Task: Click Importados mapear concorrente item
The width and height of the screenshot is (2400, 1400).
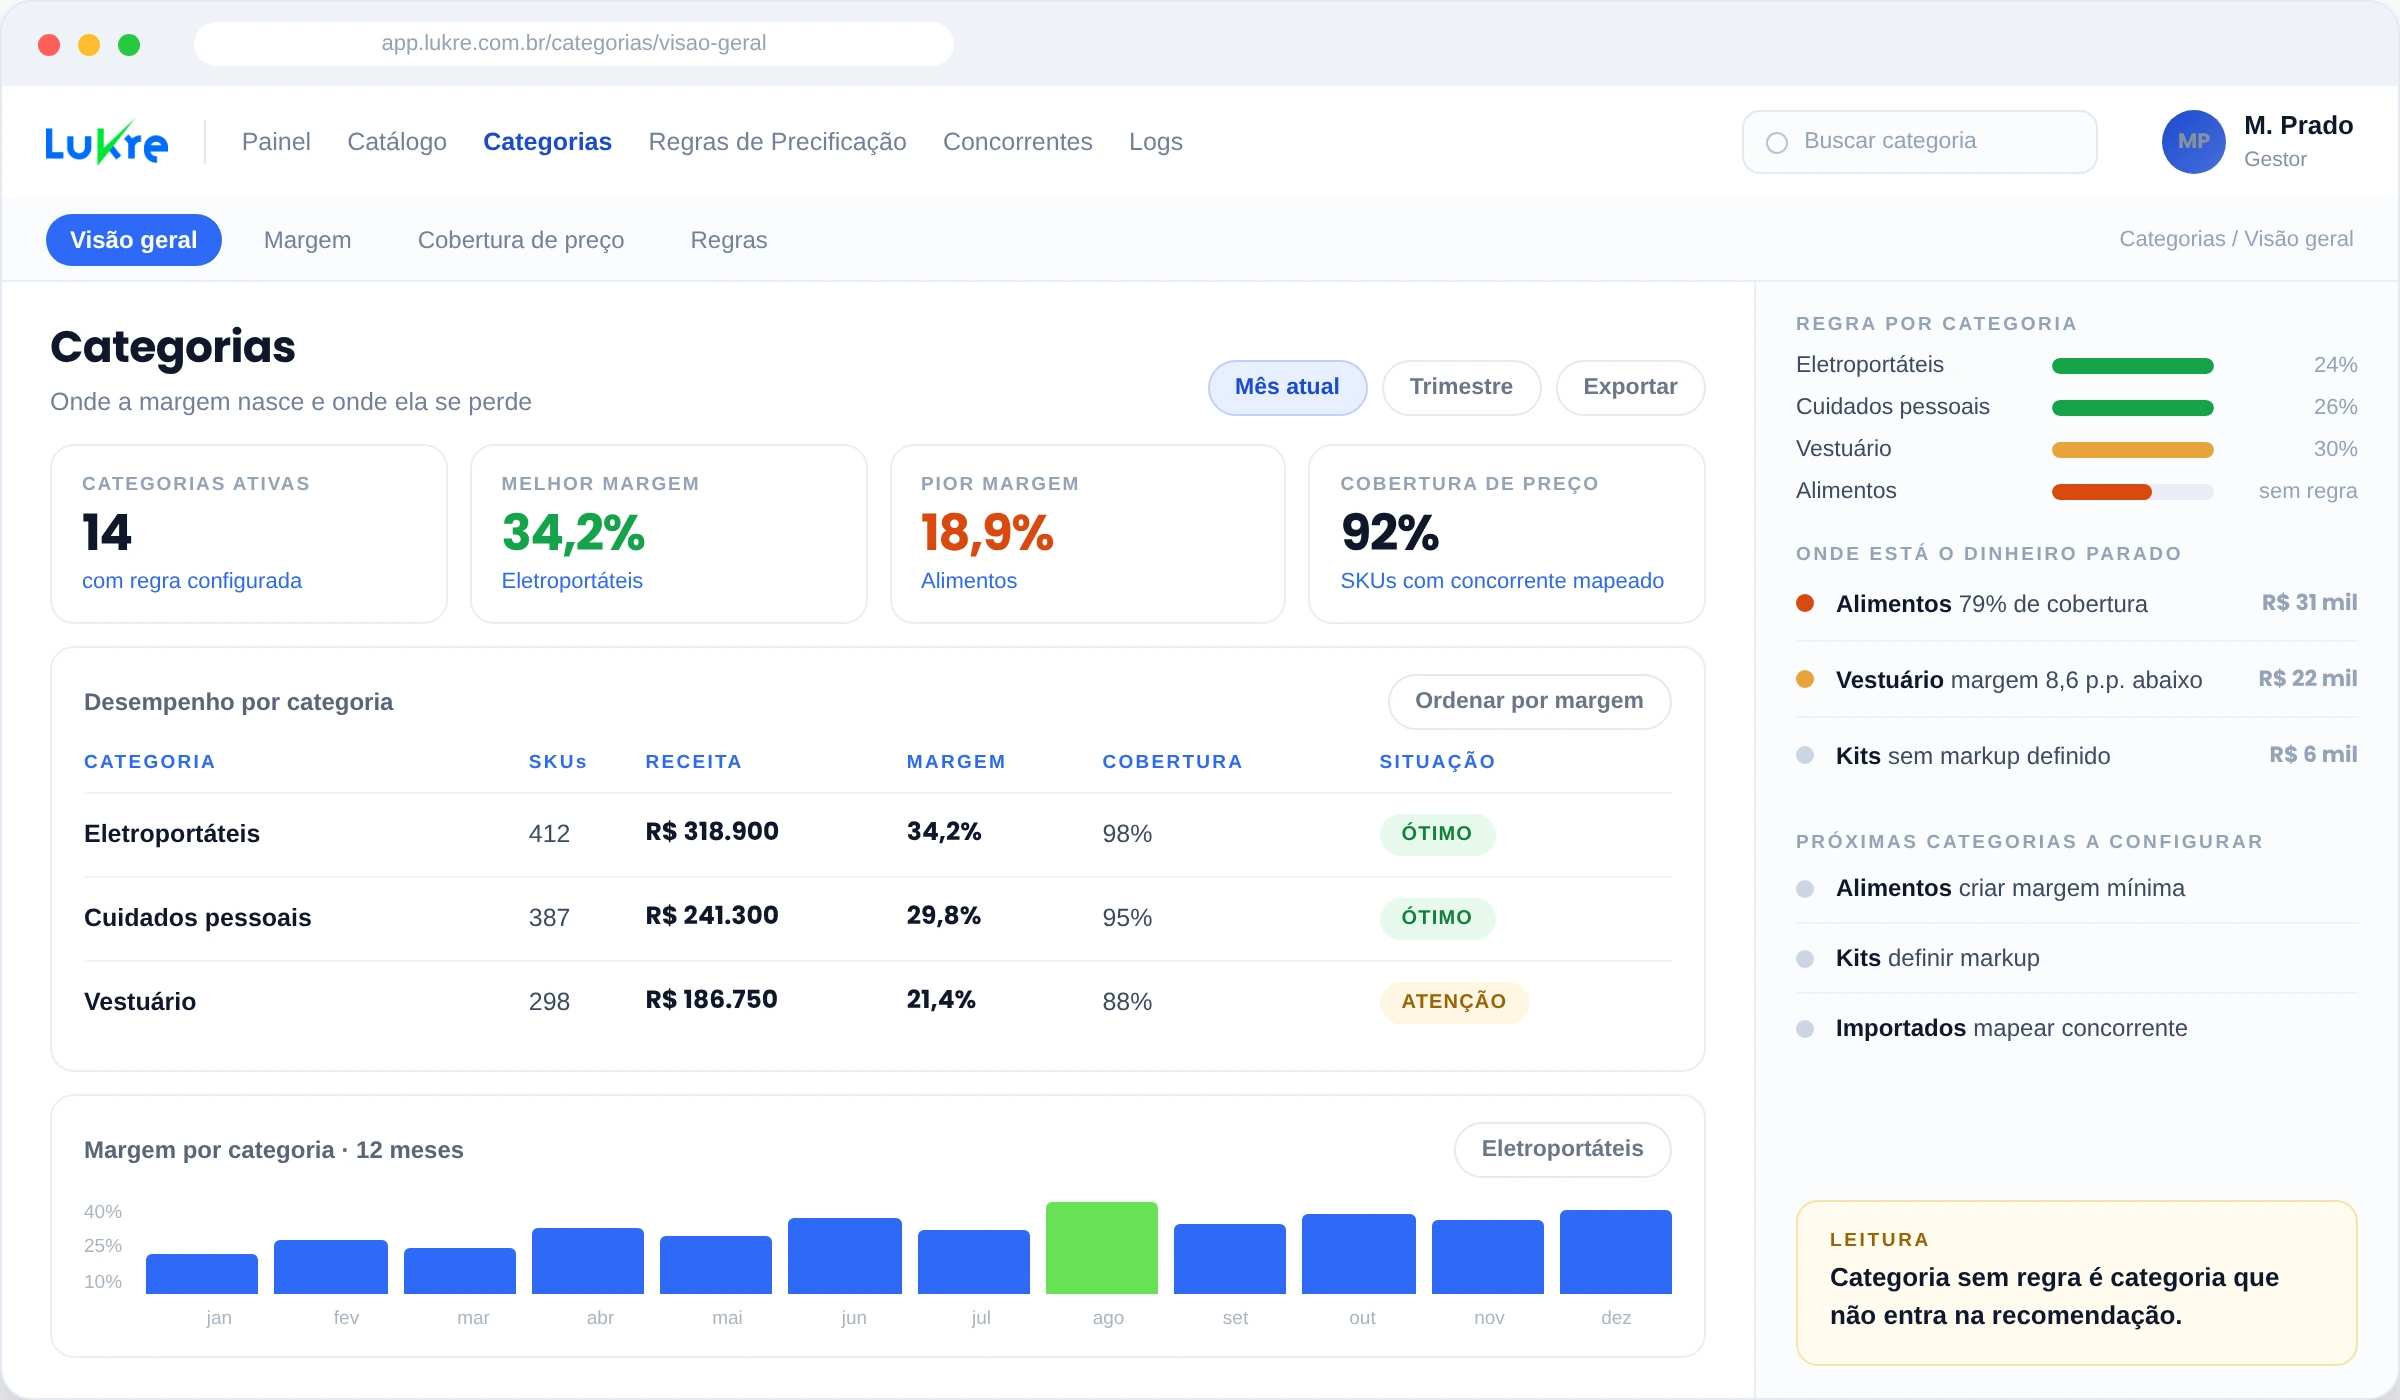Action: 2011,1028
